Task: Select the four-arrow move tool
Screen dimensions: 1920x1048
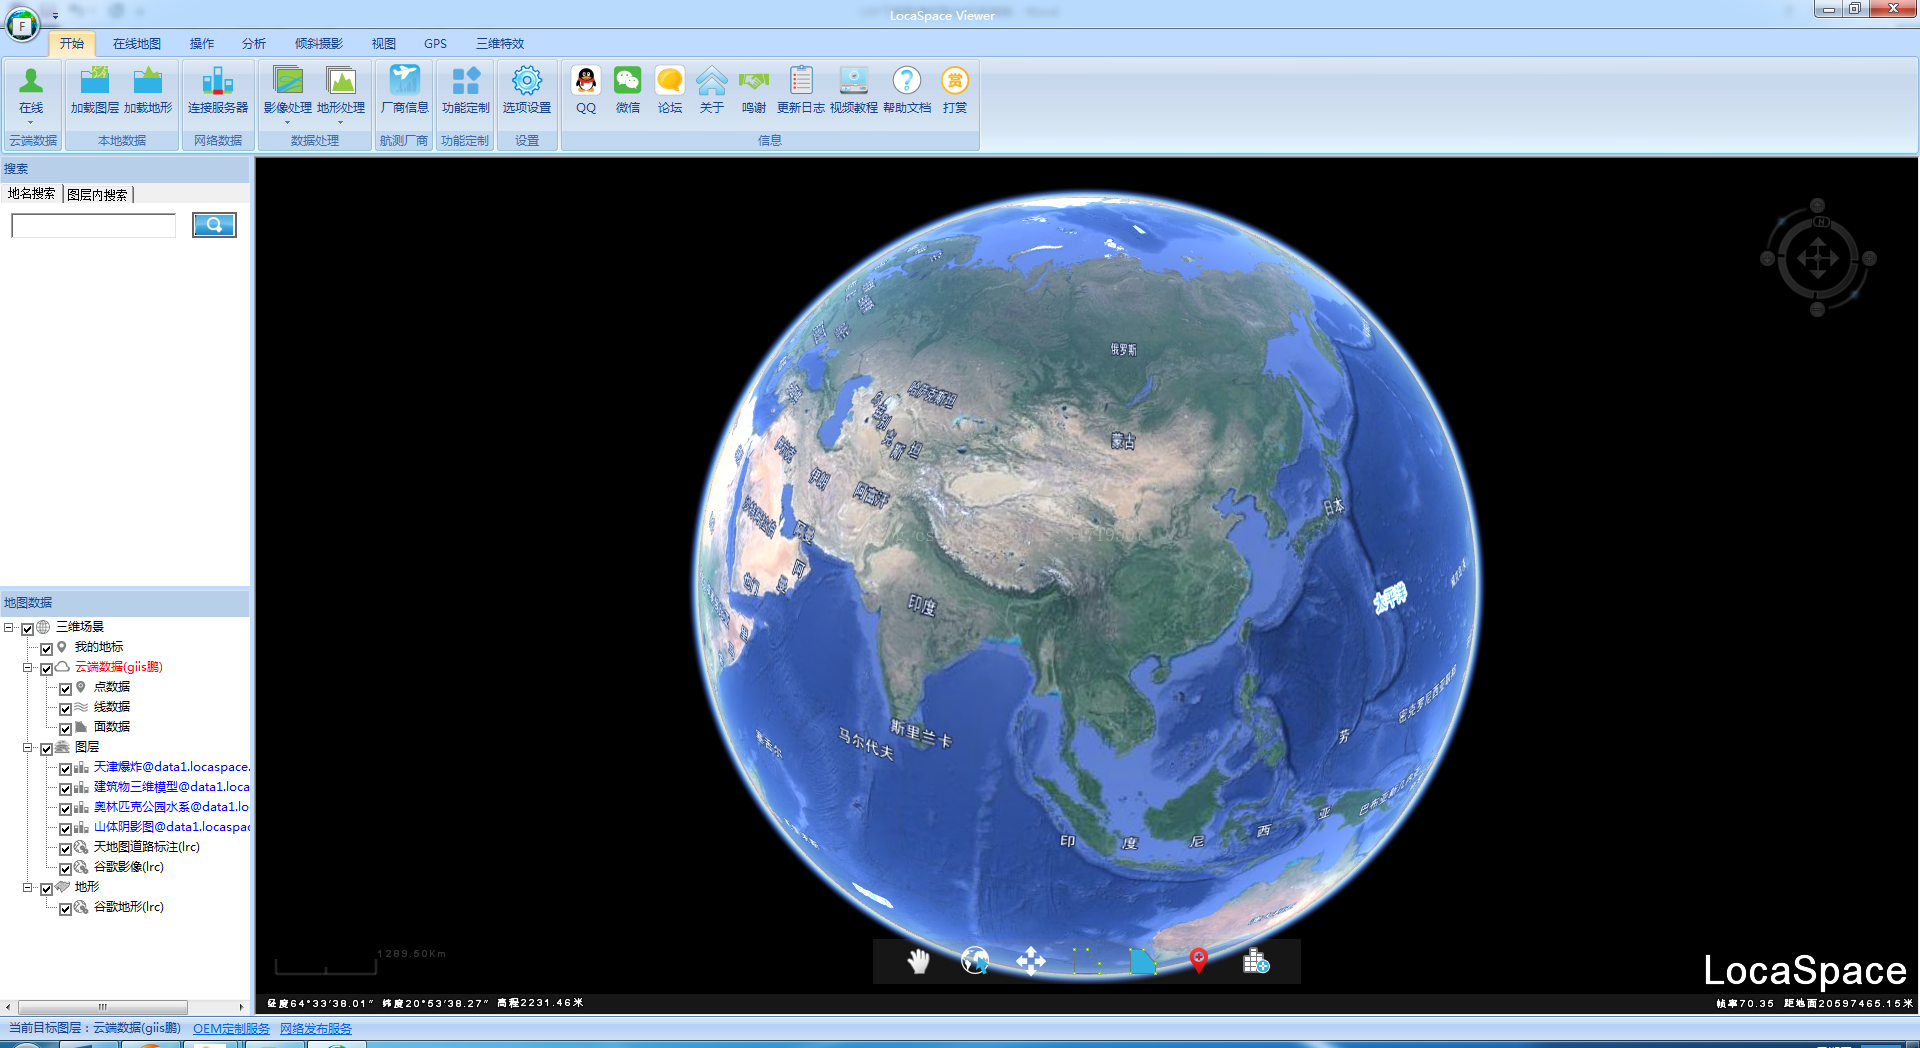Action: pyautogui.click(x=1031, y=961)
